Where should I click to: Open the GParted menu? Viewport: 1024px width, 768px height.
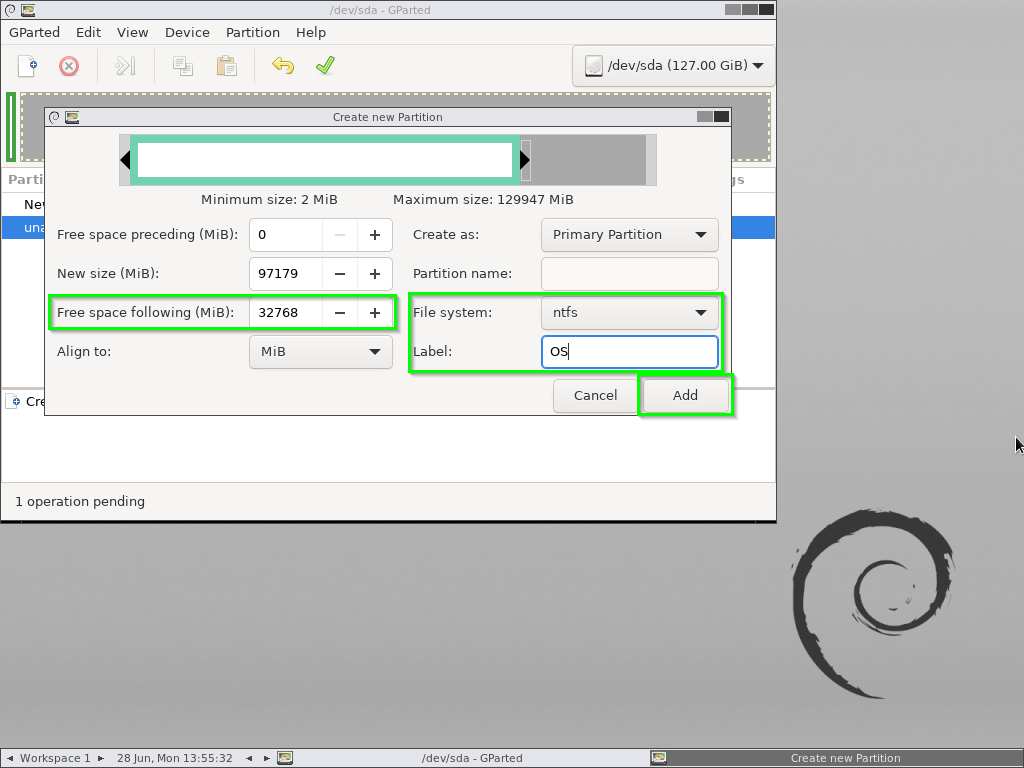(35, 33)
